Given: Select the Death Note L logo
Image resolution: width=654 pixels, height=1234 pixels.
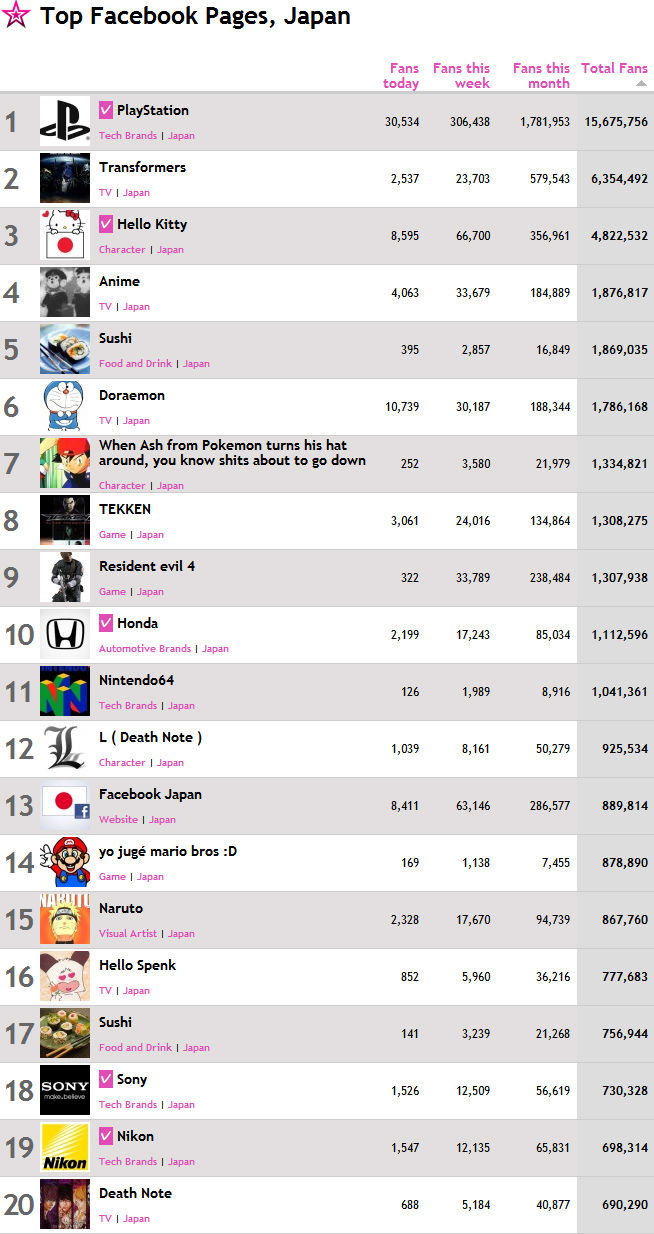Looking at the screenshot, I should point(65,749).
